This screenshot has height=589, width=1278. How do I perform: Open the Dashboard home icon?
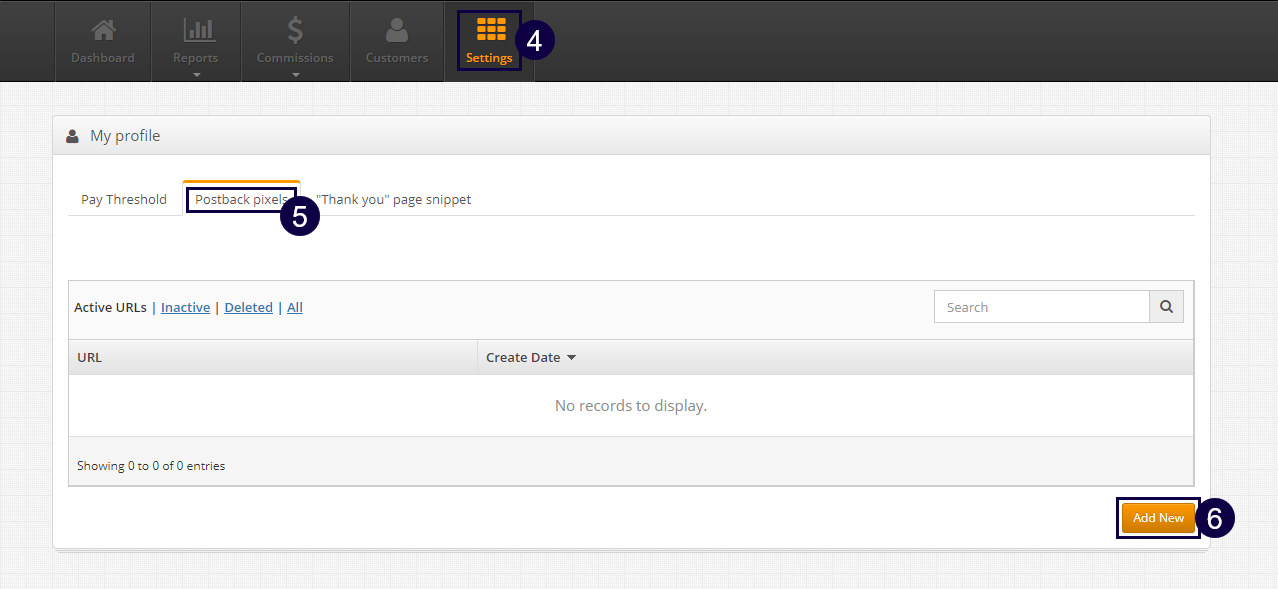click(102, 32)
